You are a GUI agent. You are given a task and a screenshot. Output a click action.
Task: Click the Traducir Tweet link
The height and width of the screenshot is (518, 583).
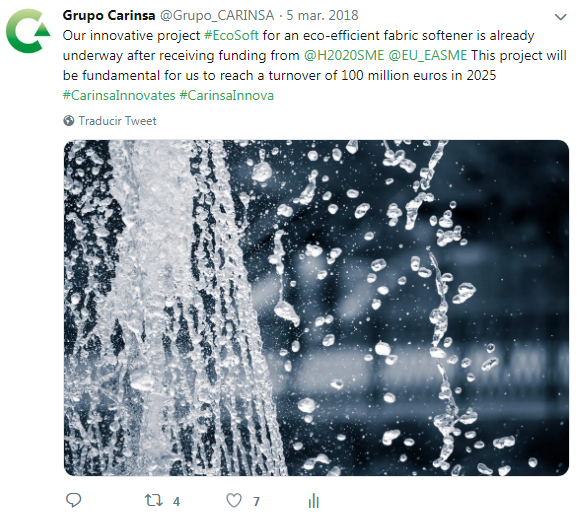(117, 121)
